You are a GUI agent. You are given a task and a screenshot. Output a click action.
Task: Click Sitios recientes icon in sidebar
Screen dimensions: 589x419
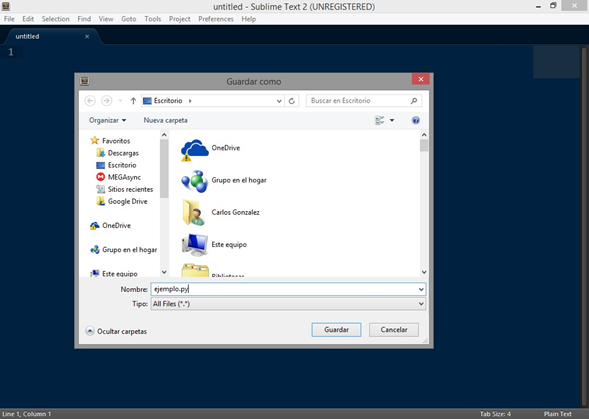coord(100,189)
